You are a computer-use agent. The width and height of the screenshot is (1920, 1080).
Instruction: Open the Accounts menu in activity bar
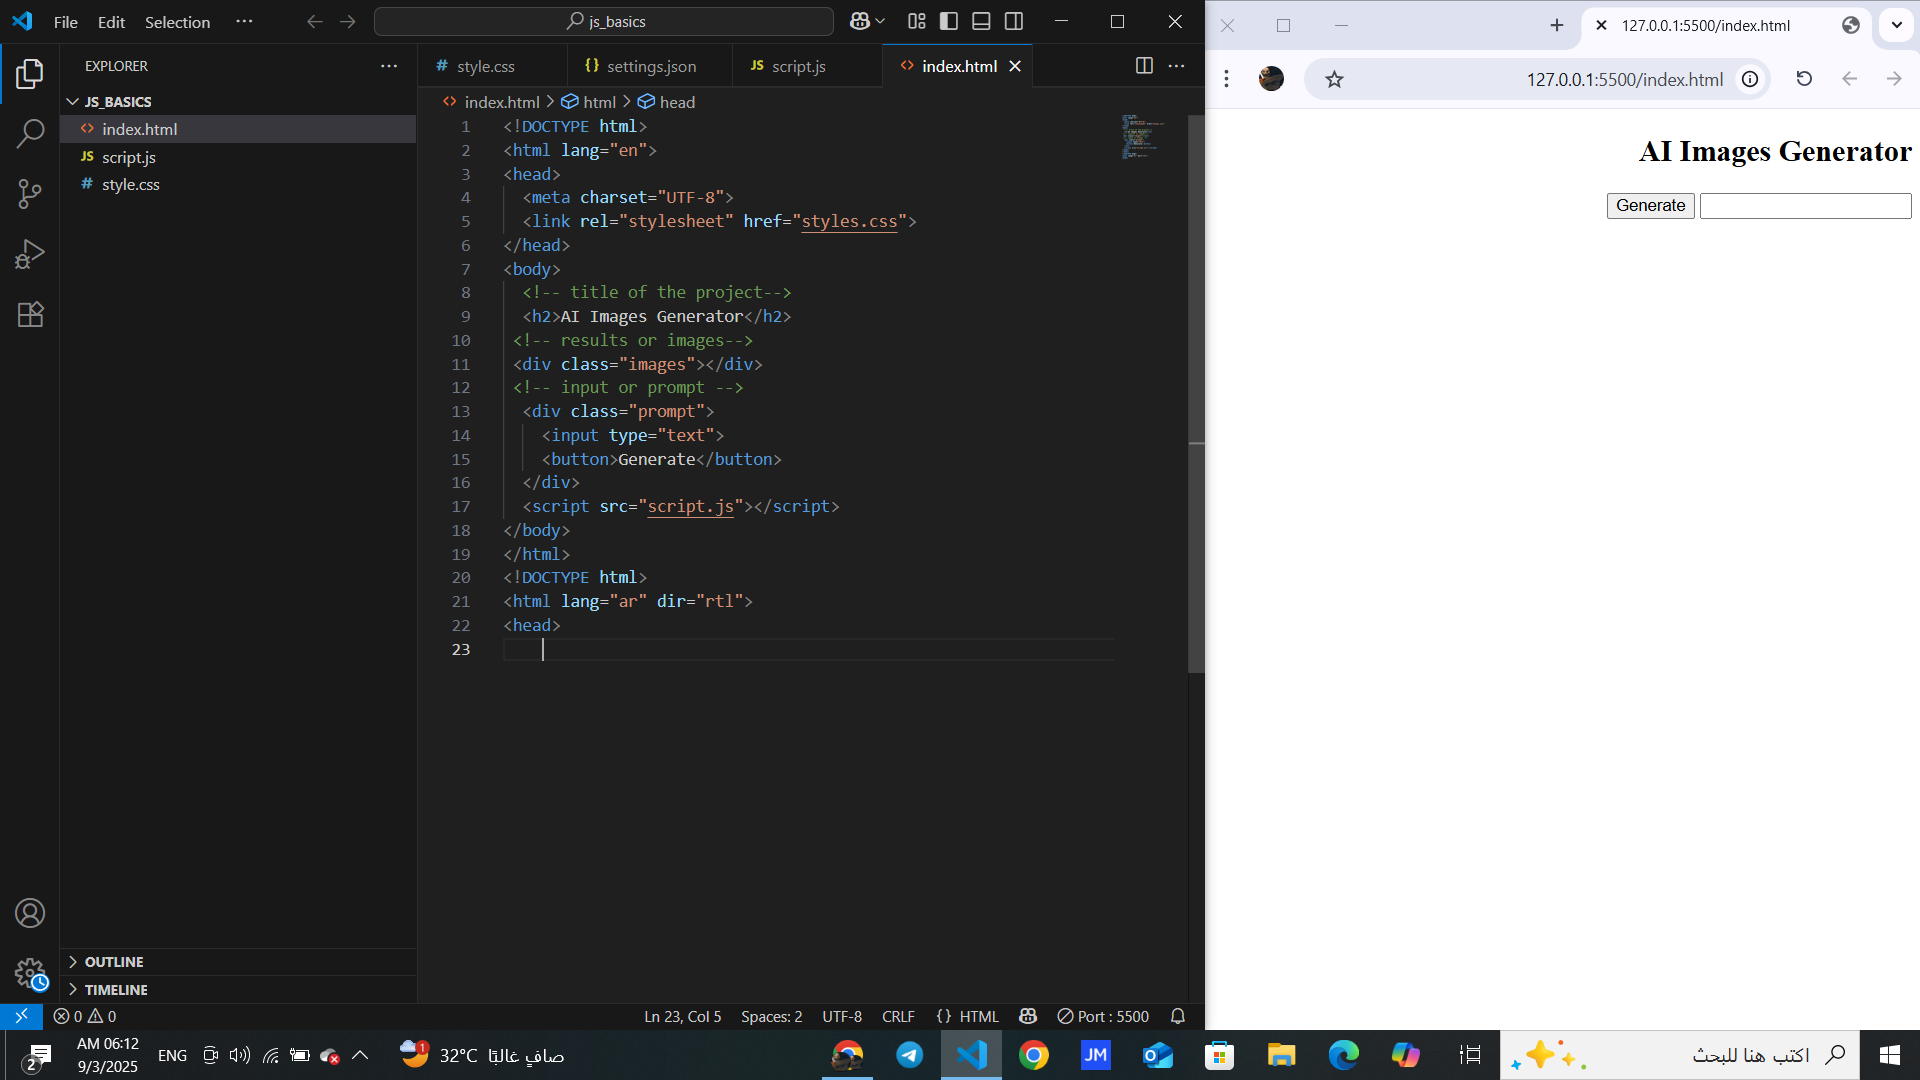[30, 913]
